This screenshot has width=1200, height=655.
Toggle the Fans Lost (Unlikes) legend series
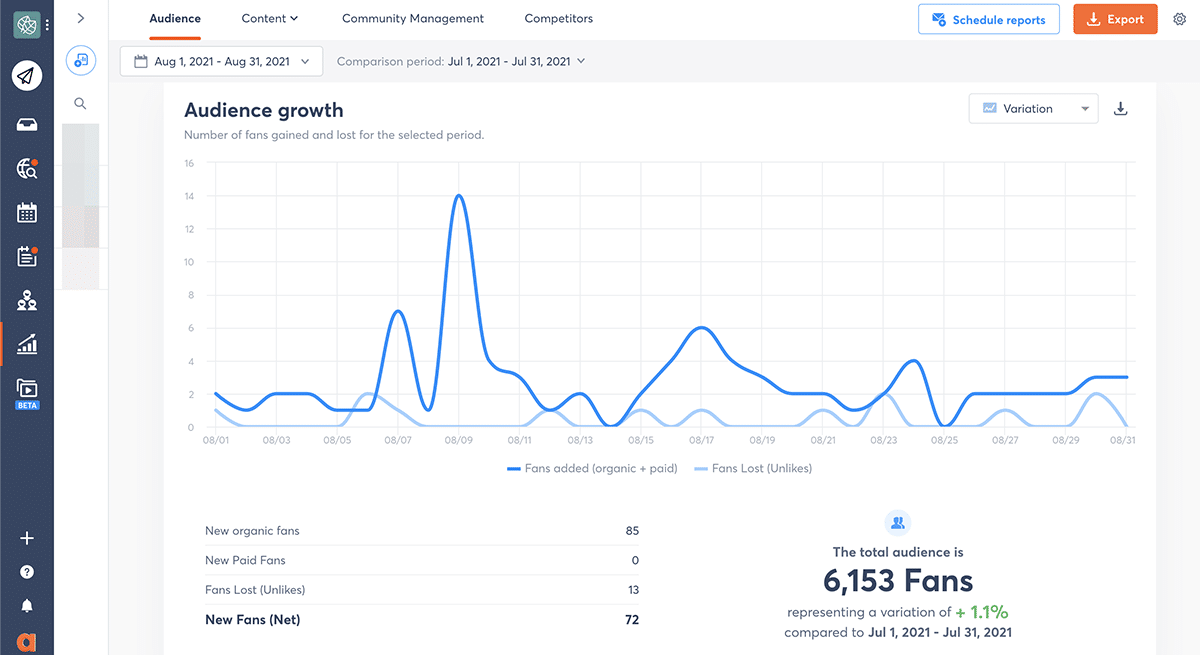pos(753,468)
